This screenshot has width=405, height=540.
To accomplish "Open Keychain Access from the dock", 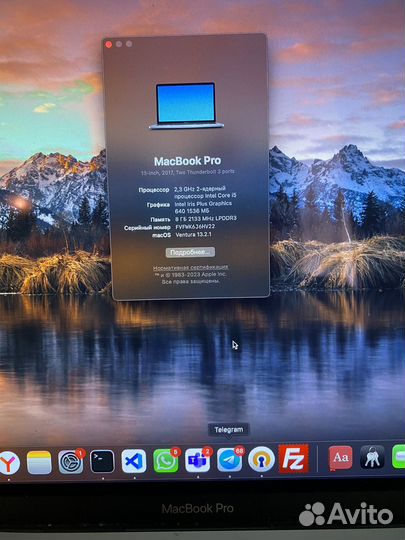I will 372,457.
